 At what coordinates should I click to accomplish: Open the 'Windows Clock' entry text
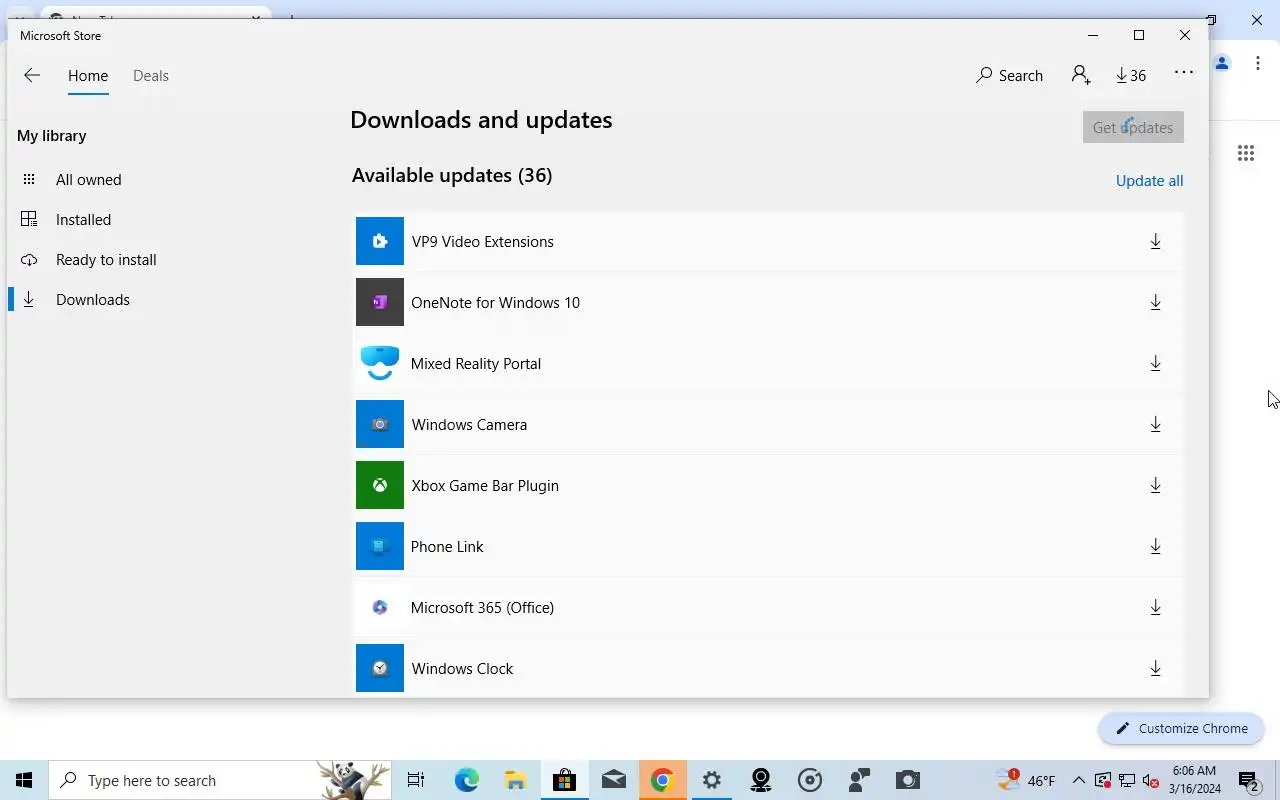point(462,669)
